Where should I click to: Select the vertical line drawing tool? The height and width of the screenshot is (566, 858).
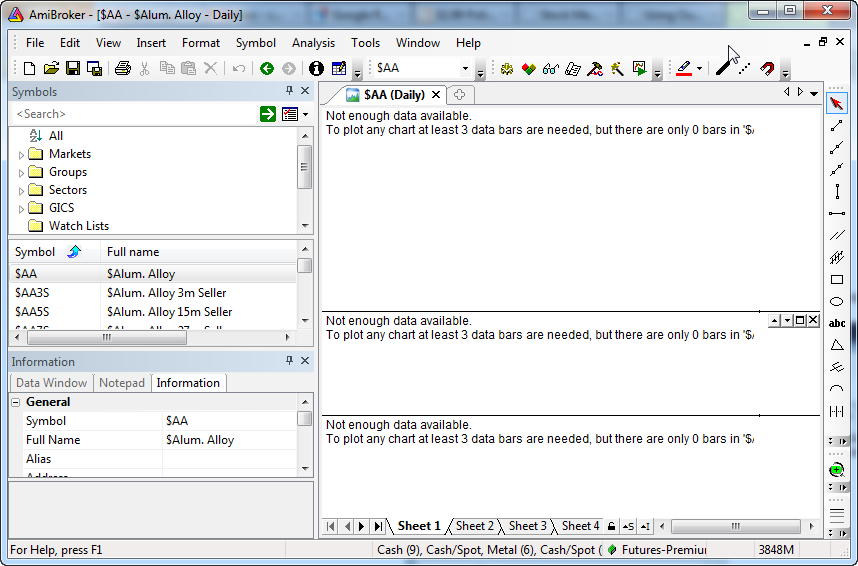(837, 192)
